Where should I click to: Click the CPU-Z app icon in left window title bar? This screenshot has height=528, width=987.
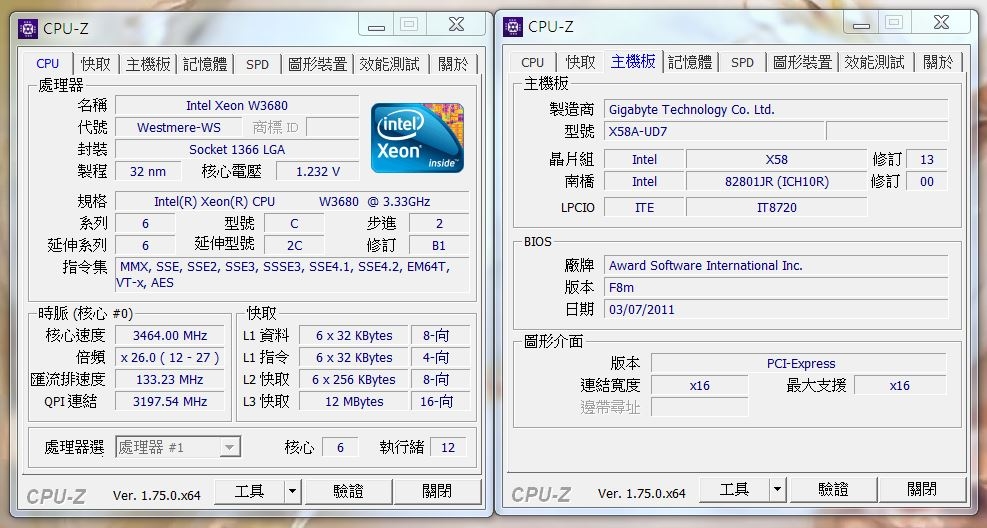pyautogui.click(x=28, y=28)
